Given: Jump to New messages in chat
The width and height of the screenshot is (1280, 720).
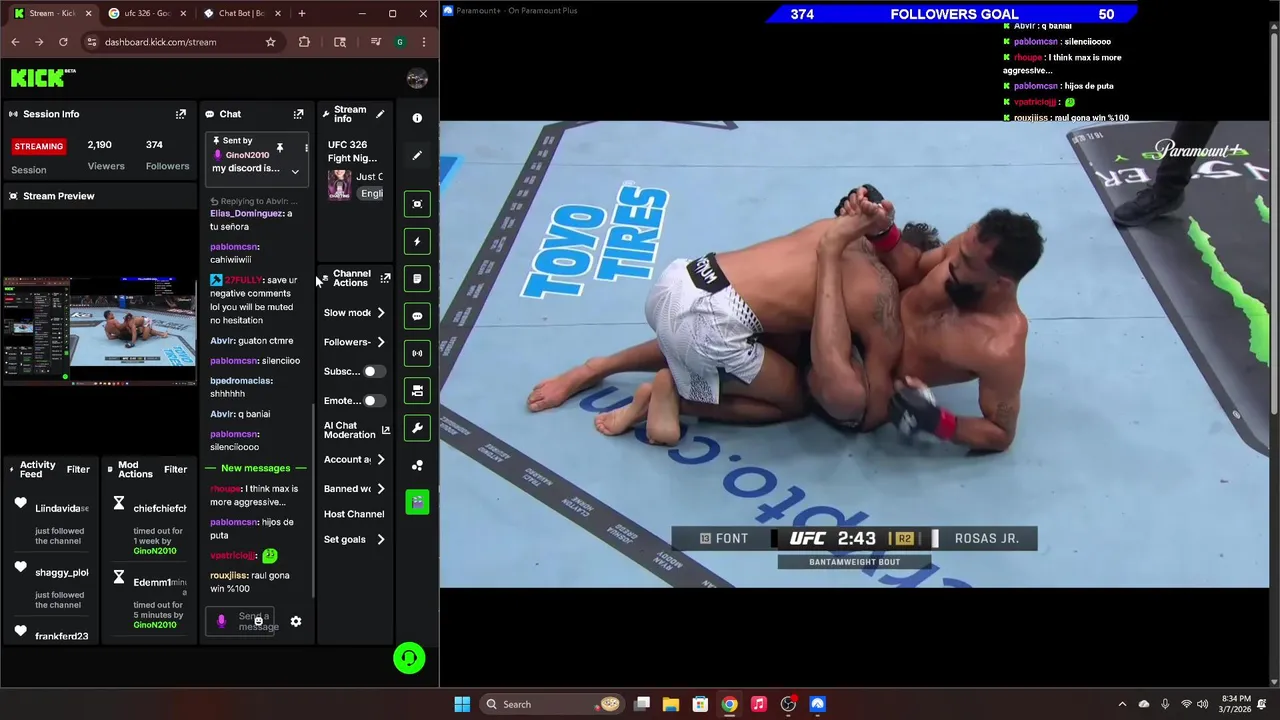Looking at the screenshot, I should [x=256, y=468].
